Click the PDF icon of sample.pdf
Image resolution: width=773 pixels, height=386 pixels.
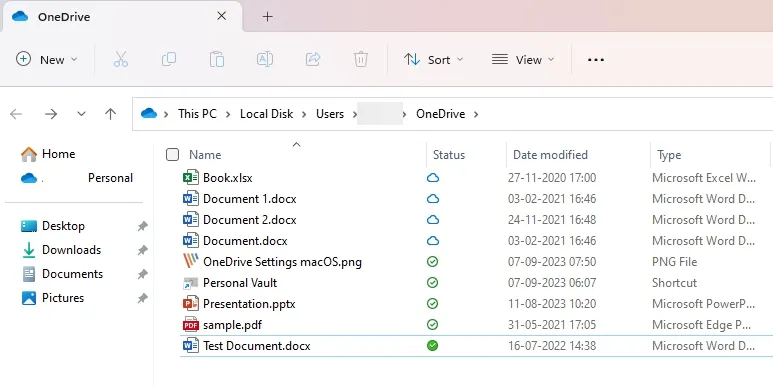[191, 325]
